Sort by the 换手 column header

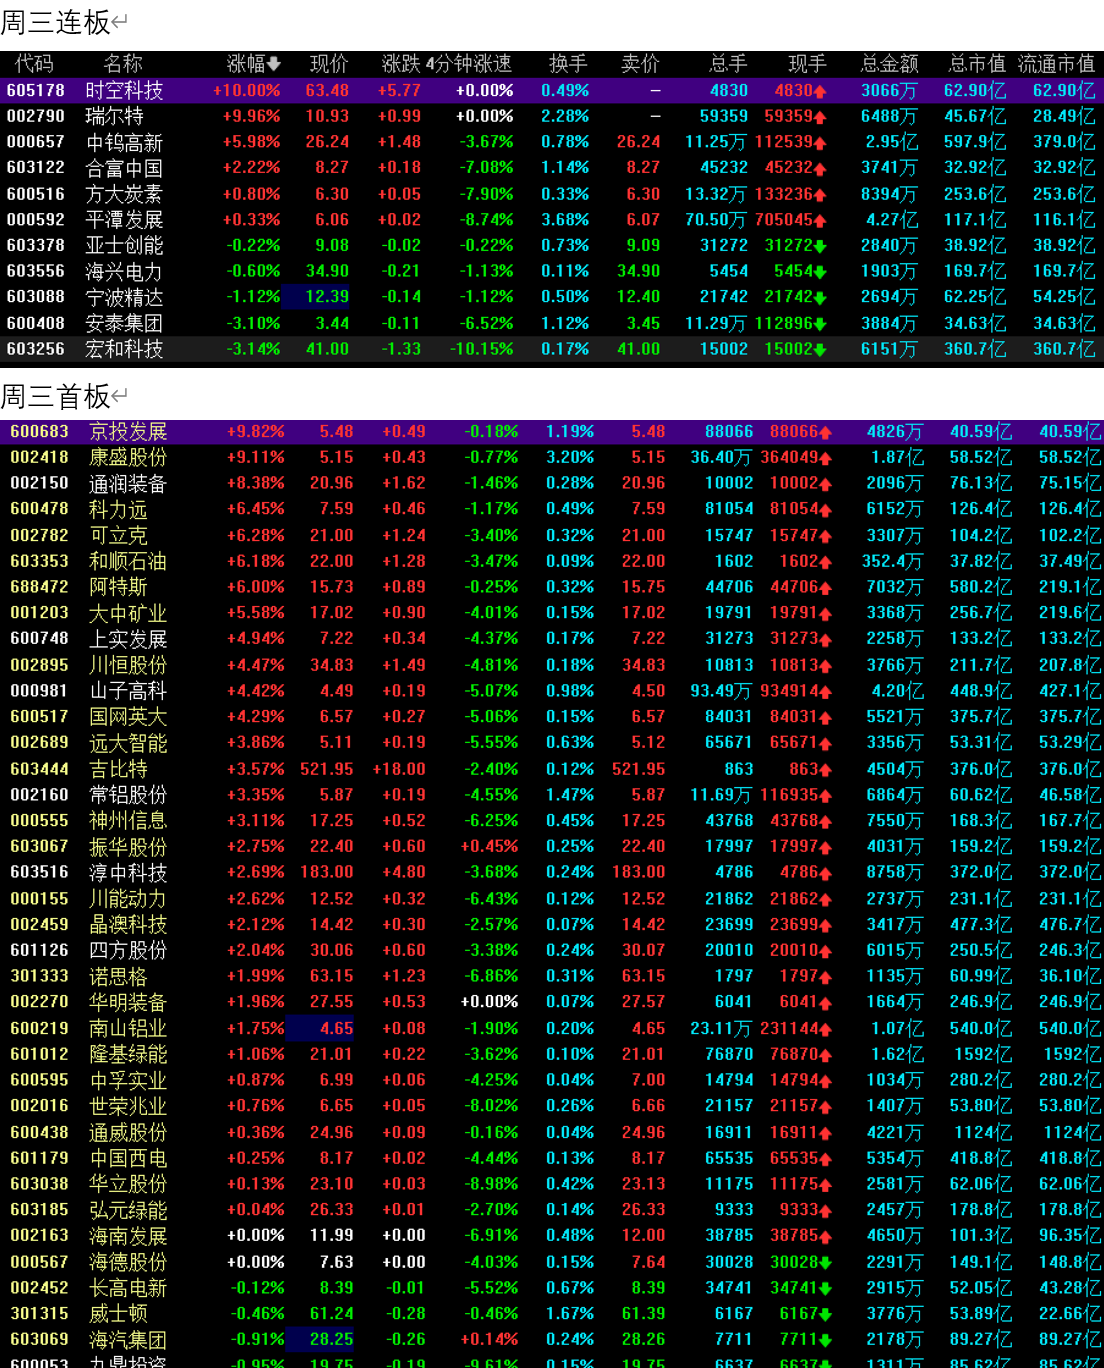(568, 64)
